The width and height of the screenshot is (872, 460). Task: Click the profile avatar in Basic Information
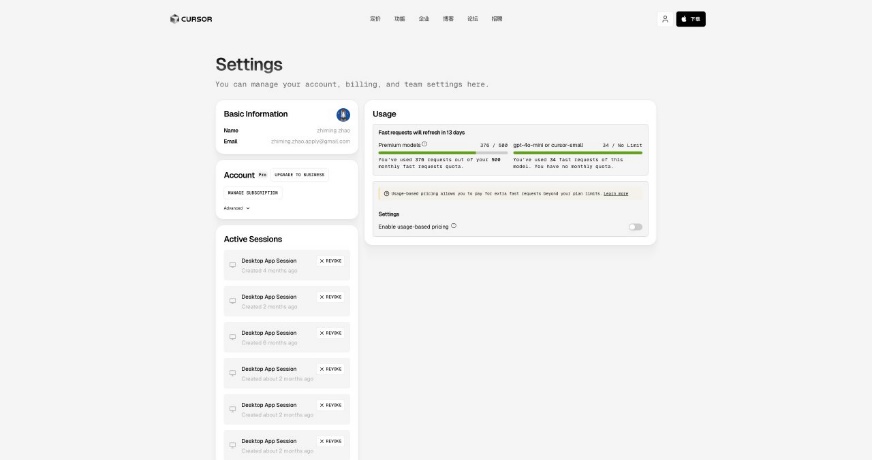coord(343,114)
